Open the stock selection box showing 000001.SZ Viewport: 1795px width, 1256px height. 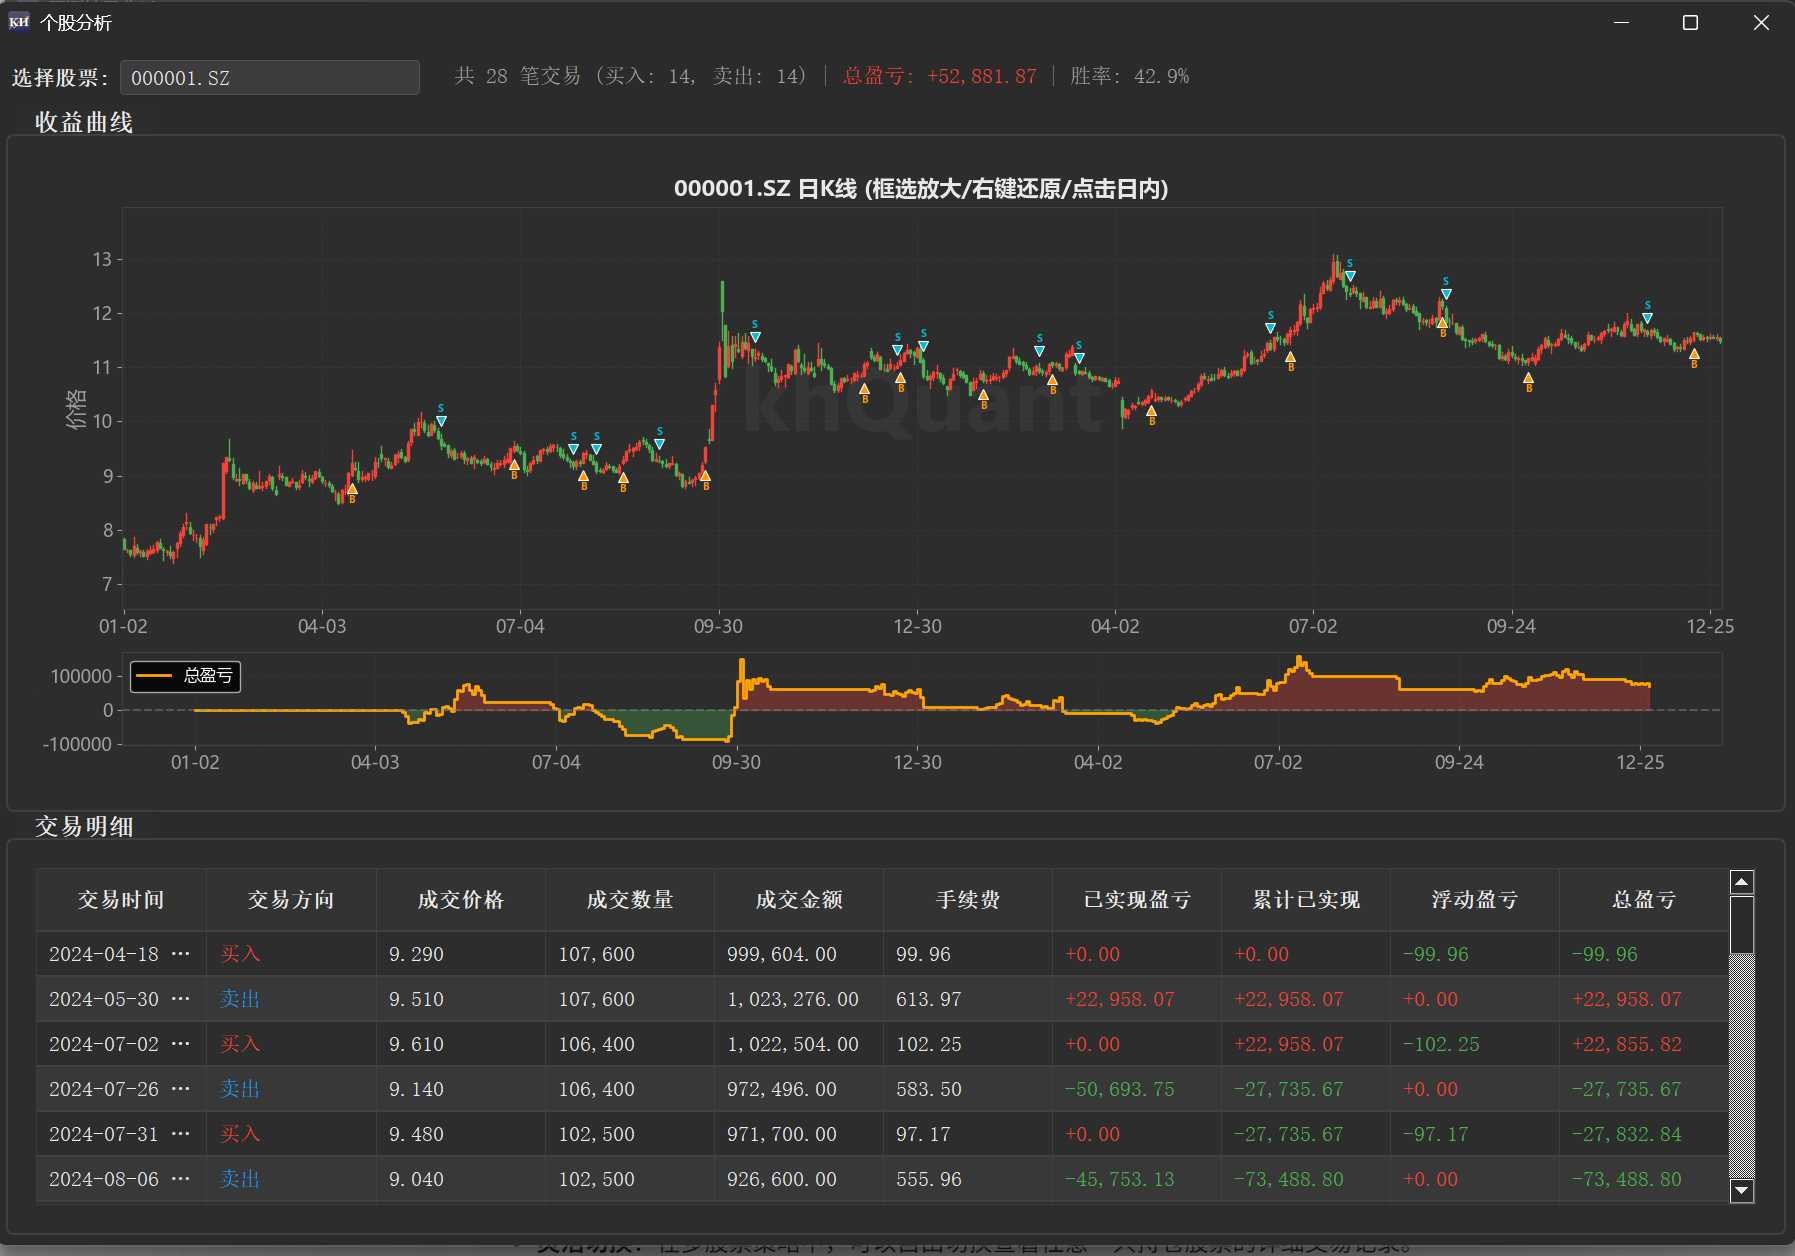269,77
